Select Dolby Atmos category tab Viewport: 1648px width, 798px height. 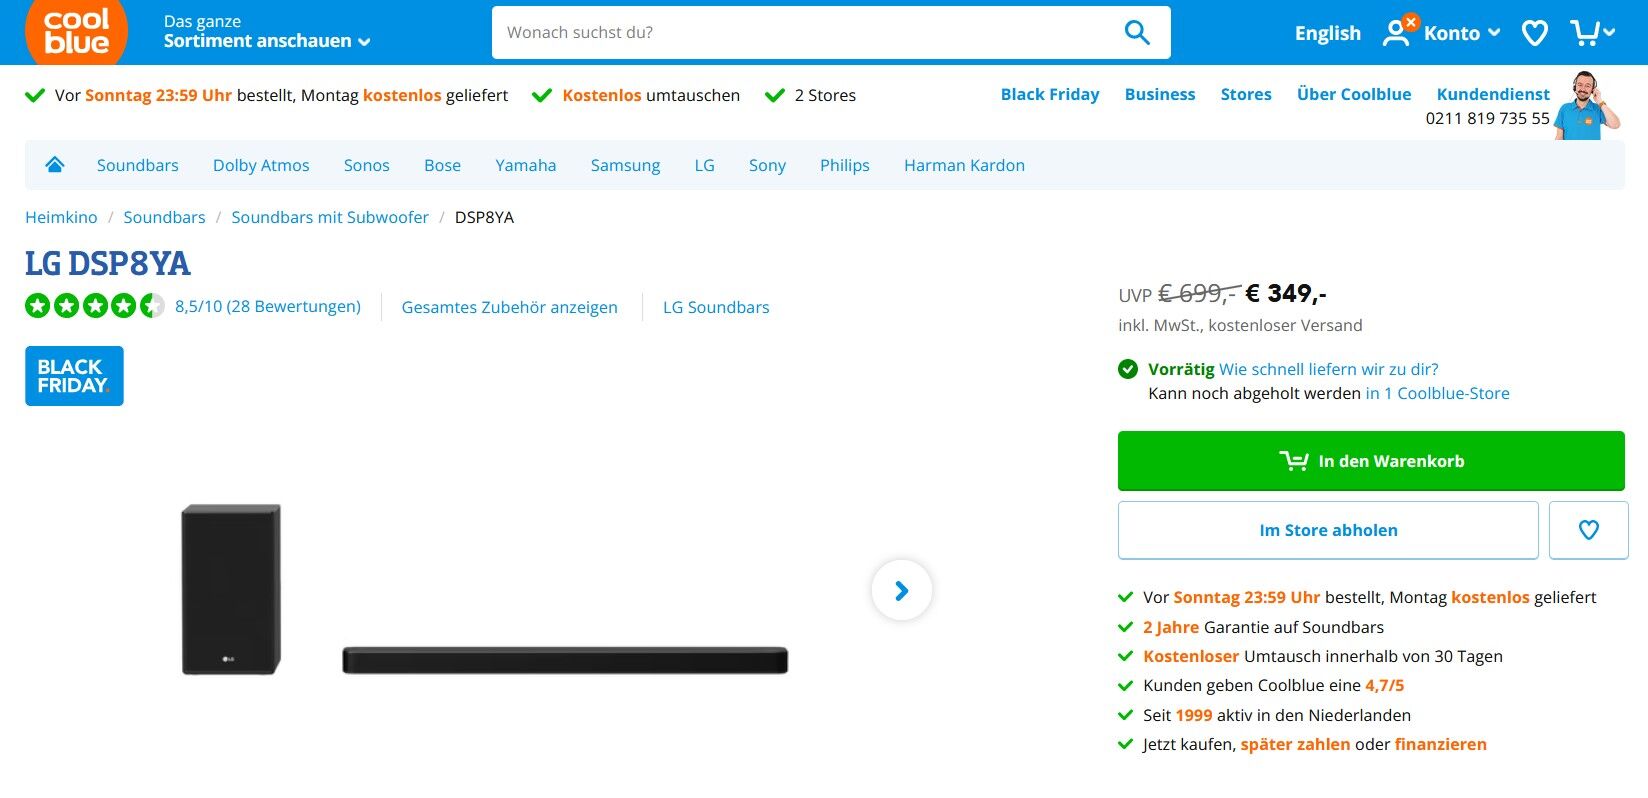click(x=261, y=165)
